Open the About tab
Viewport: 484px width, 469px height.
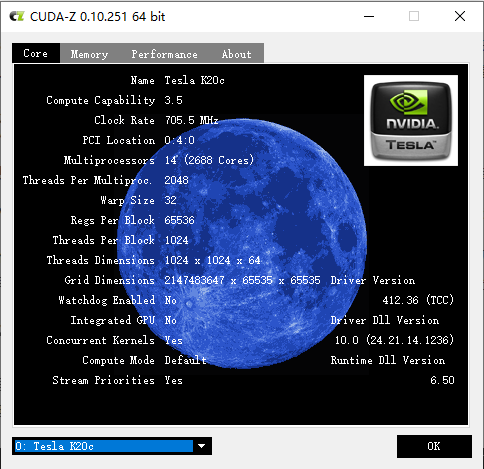(x=236, y=54)
